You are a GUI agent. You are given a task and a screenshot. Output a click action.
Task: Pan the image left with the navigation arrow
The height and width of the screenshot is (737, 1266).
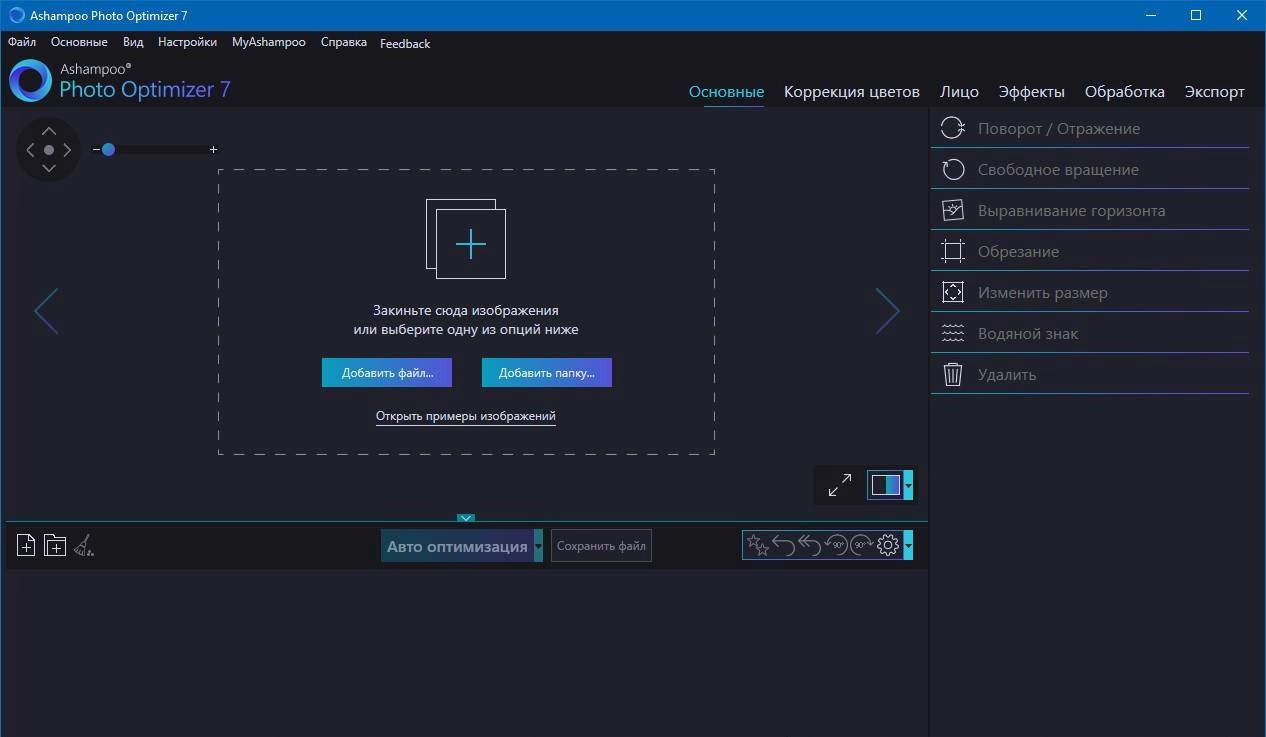[x=30, y=150]
